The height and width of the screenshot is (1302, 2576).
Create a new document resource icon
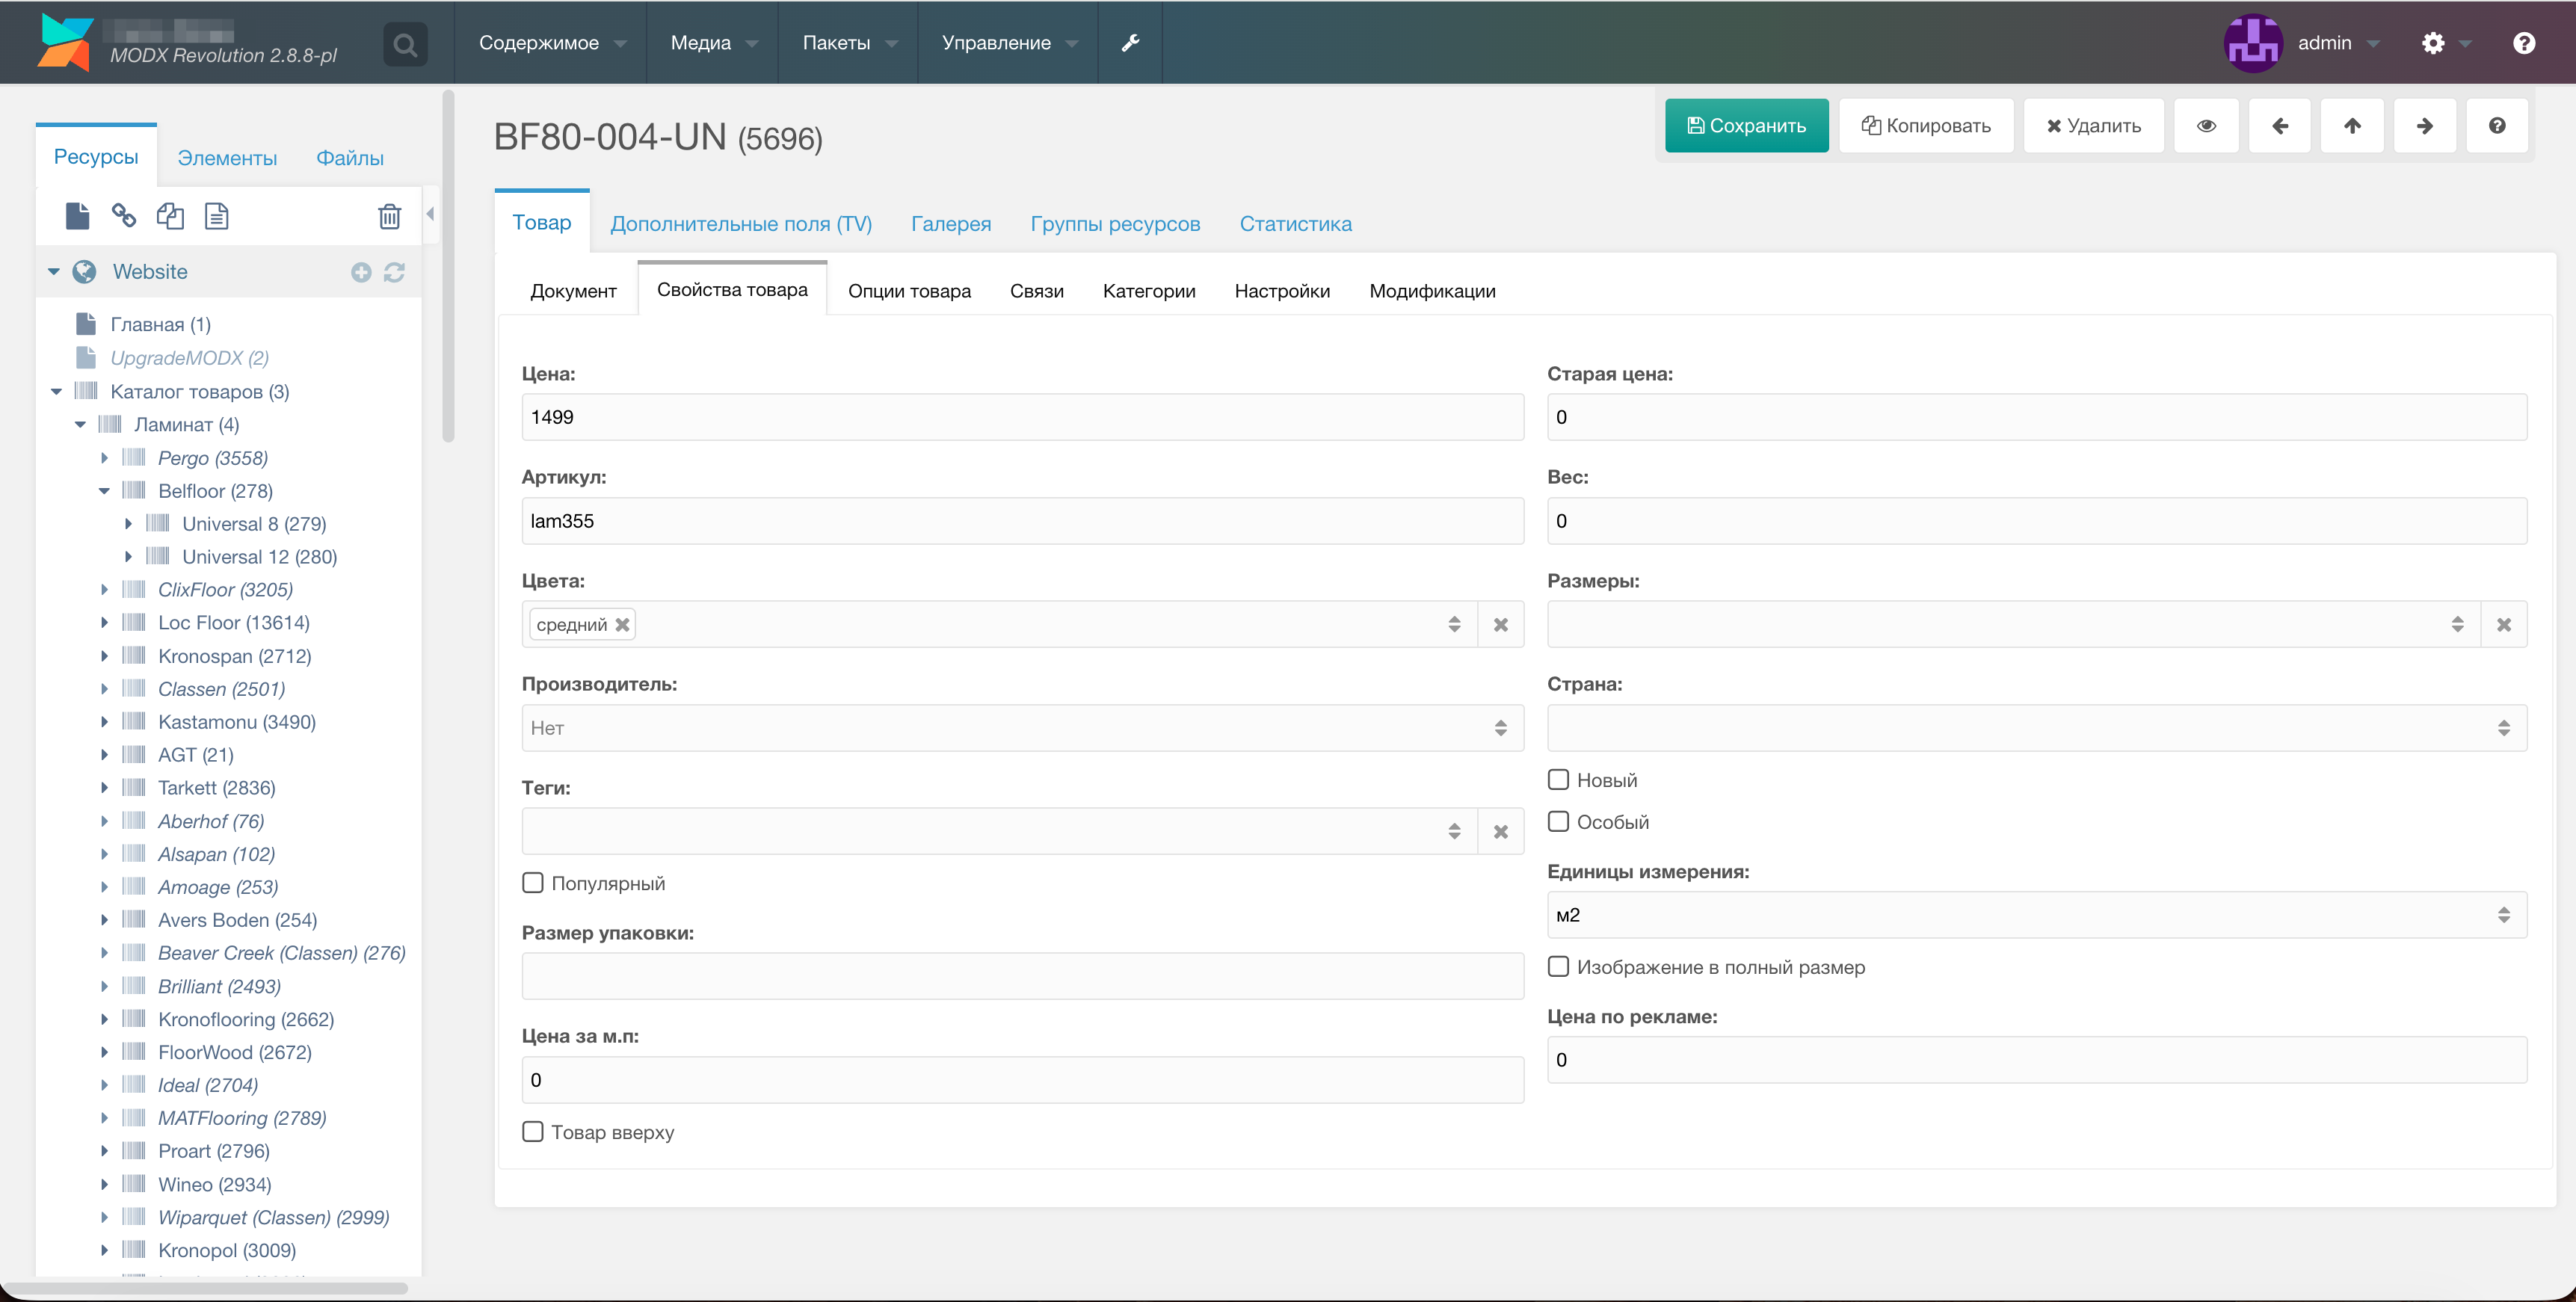[77, 216]
